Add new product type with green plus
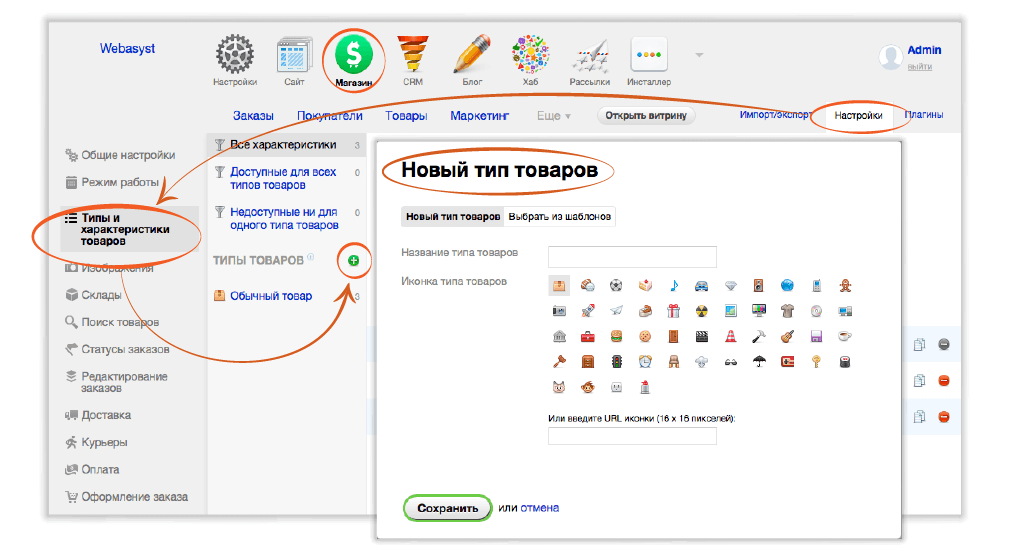 (x=353, y=260)
